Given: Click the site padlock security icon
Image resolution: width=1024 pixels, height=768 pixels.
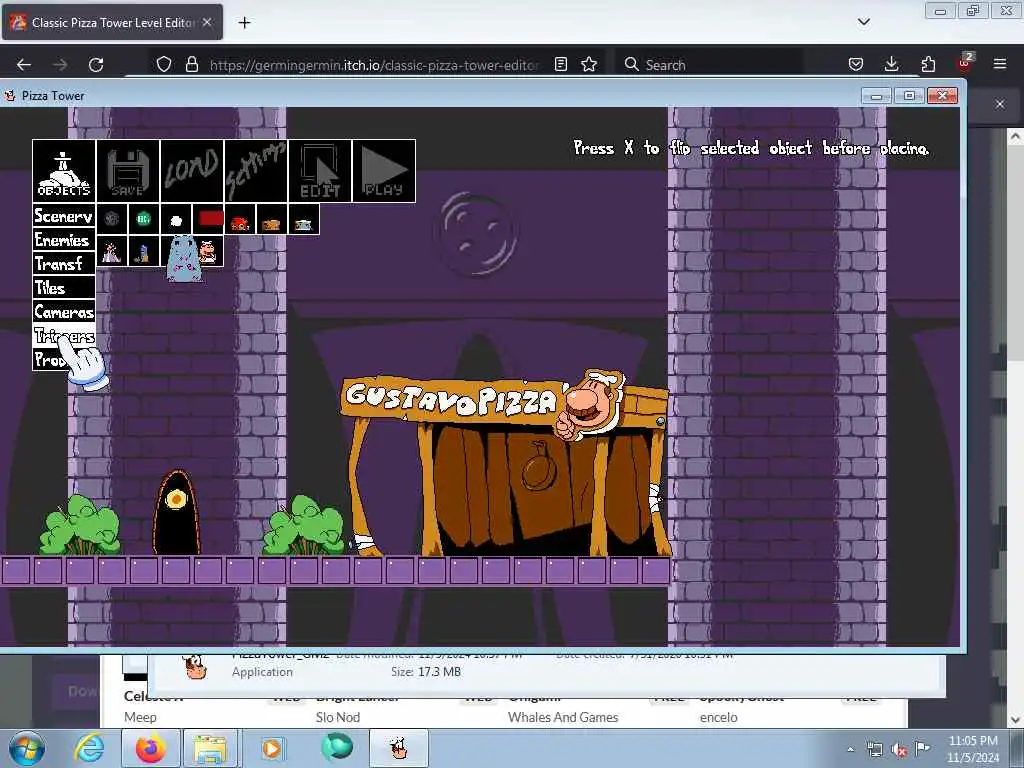Looking at the screenshot, I should [x=191, y=65].
